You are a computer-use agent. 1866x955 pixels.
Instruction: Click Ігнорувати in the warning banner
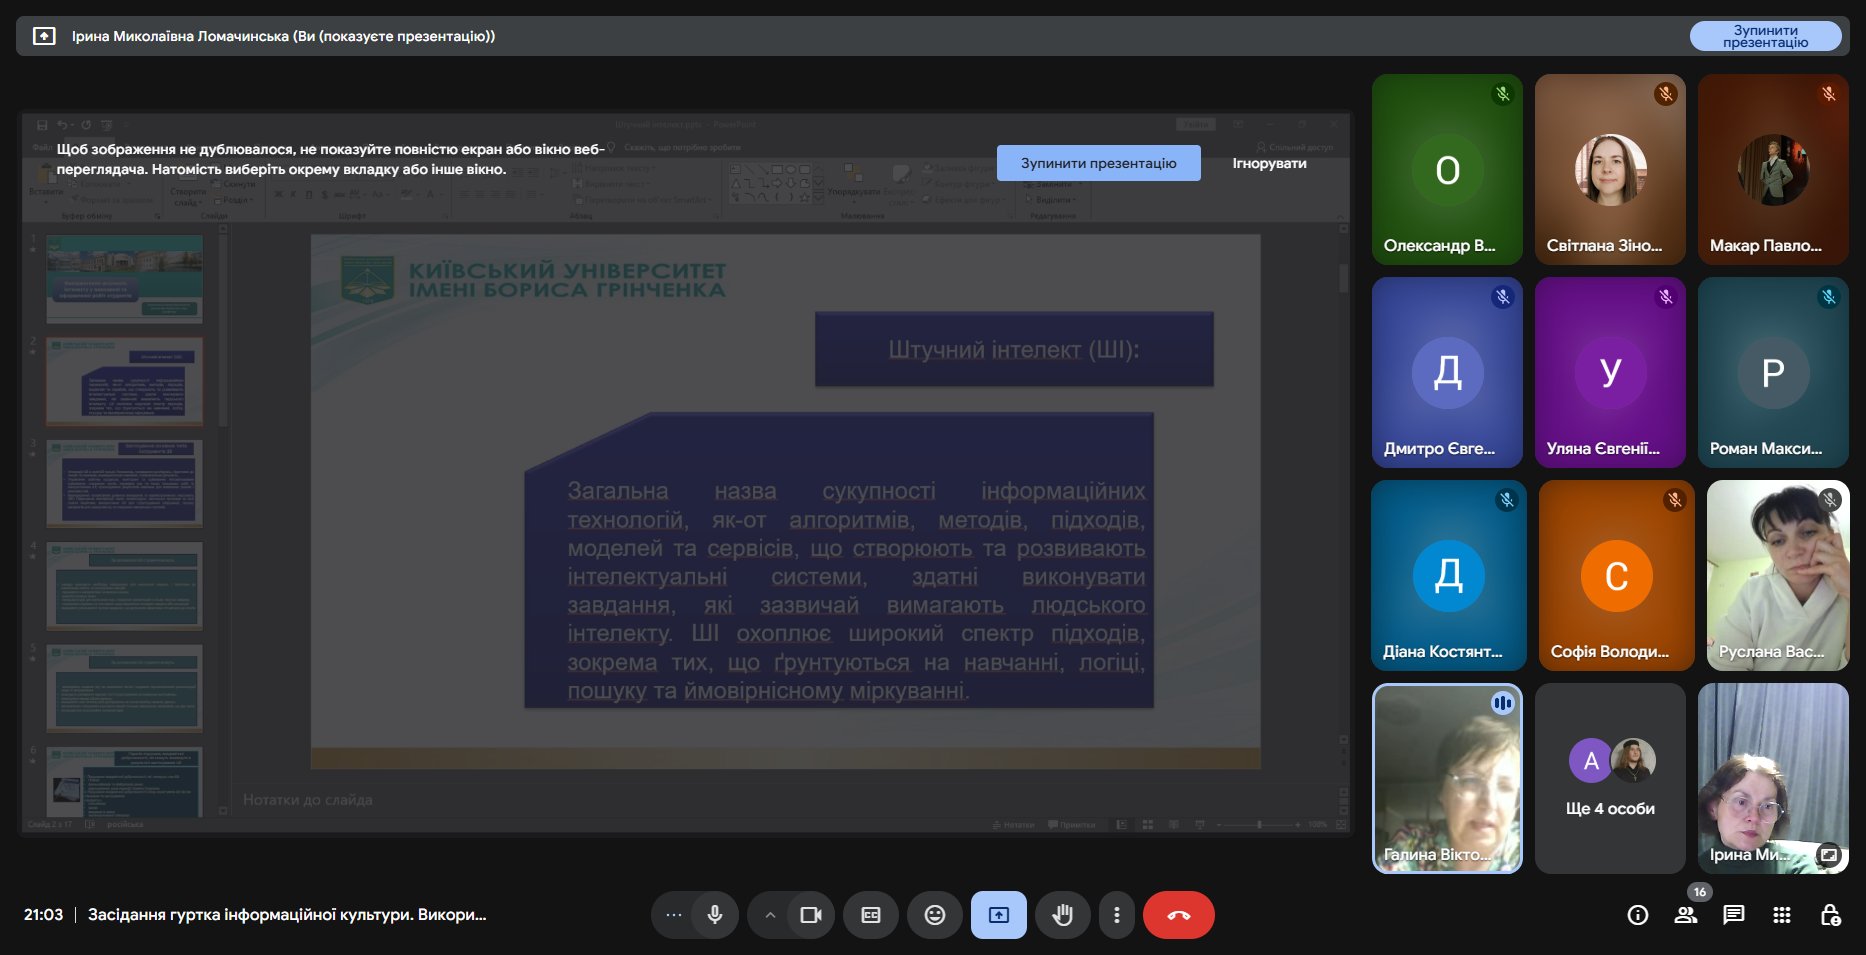1269,163
